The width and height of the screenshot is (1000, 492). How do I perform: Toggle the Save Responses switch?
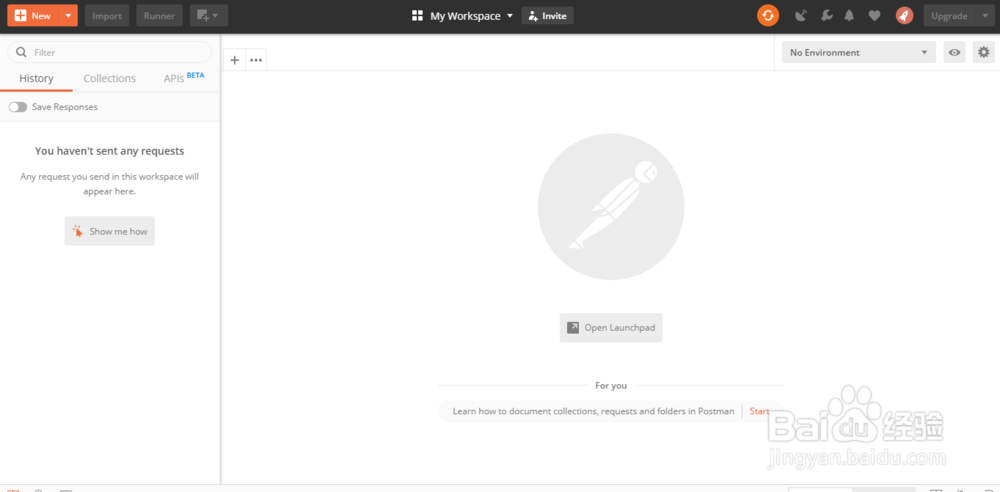[x=18, y=107]
